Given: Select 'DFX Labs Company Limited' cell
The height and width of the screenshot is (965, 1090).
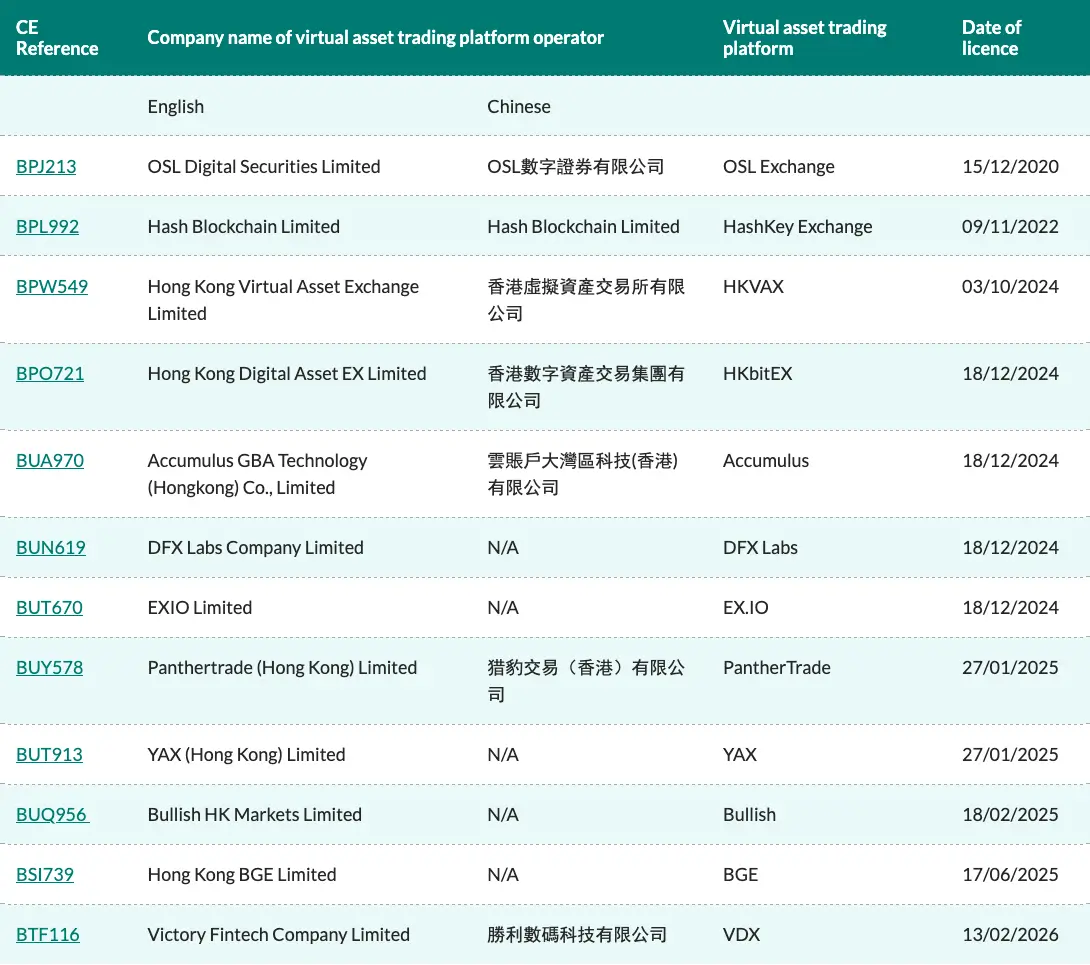Looking at the screenshot, I should point(256,548).
